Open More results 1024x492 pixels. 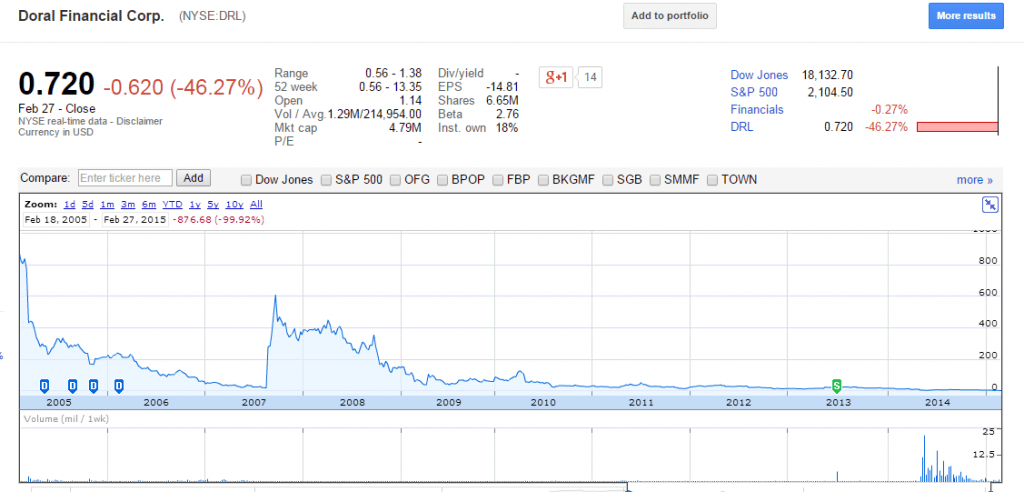(x=966, y=16)
